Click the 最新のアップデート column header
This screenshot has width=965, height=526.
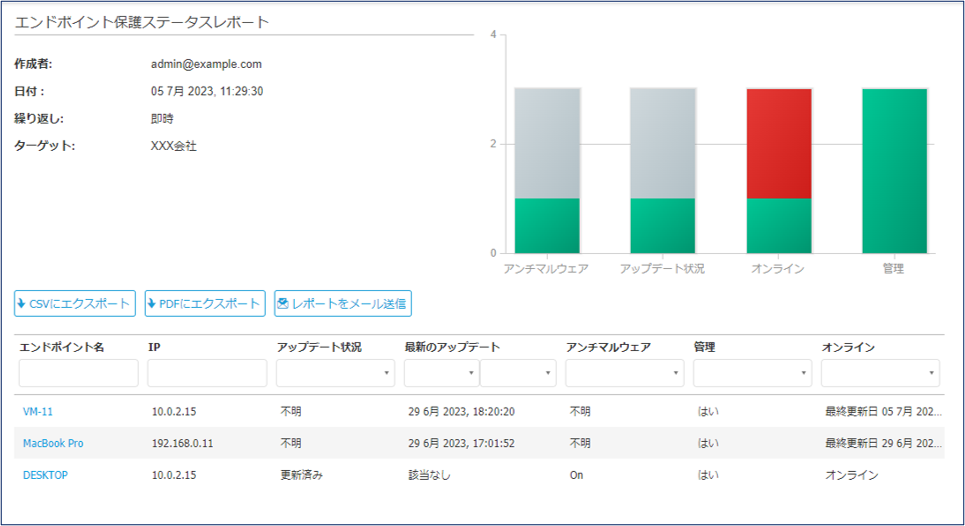tap(452, 347)
